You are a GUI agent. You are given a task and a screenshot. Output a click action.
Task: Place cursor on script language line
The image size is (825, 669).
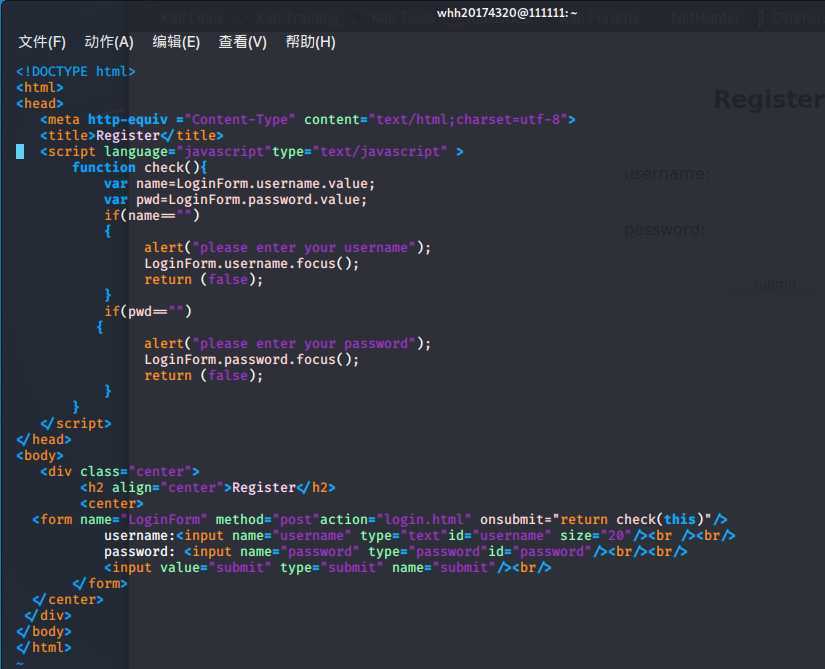point(252,151)
